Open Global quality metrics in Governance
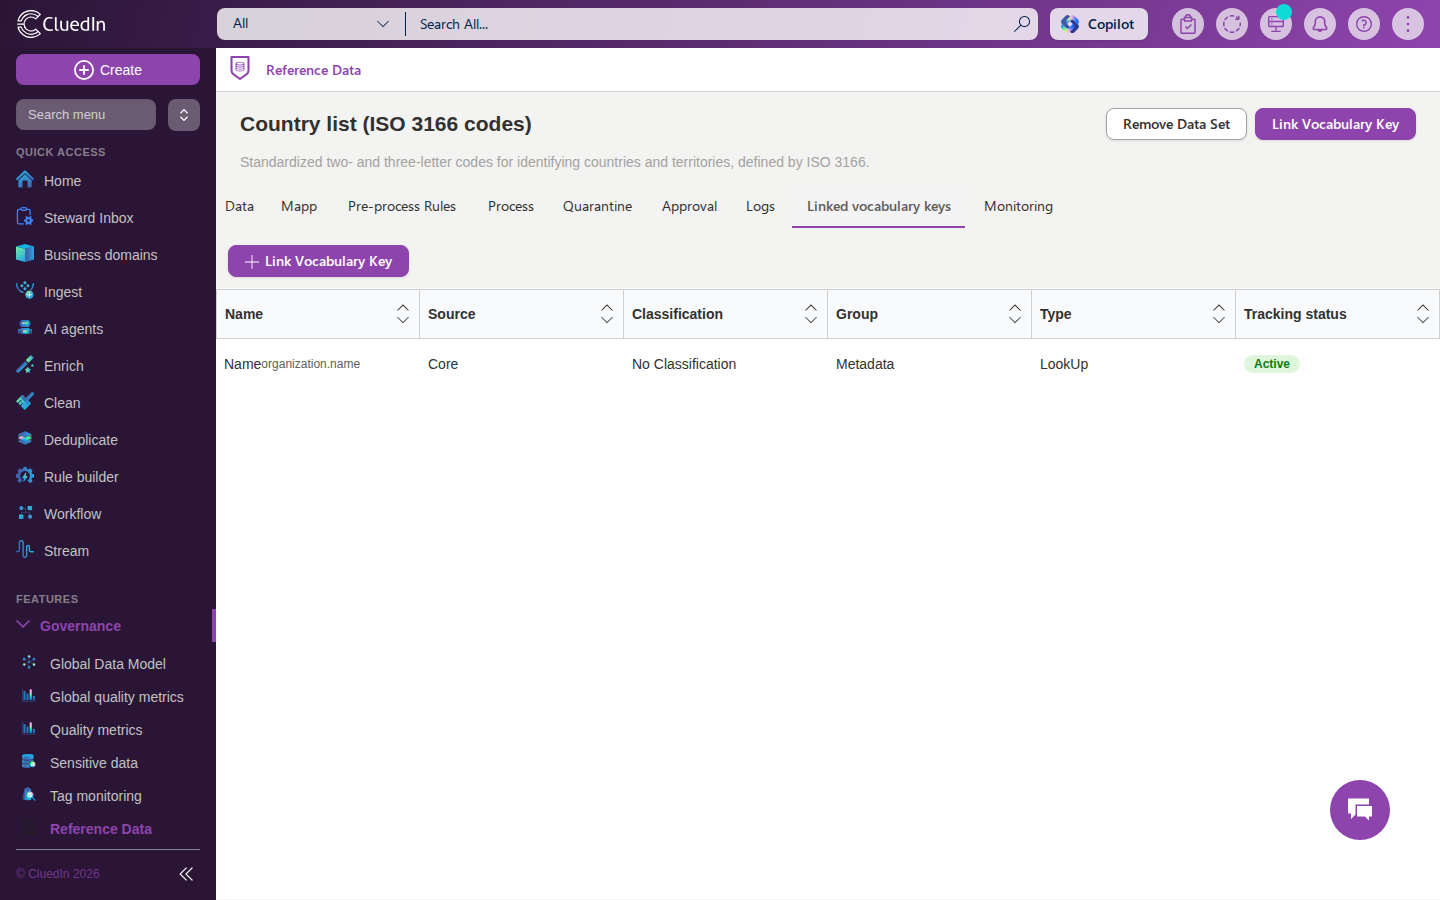1440x900 pixels. click(117, 697)
